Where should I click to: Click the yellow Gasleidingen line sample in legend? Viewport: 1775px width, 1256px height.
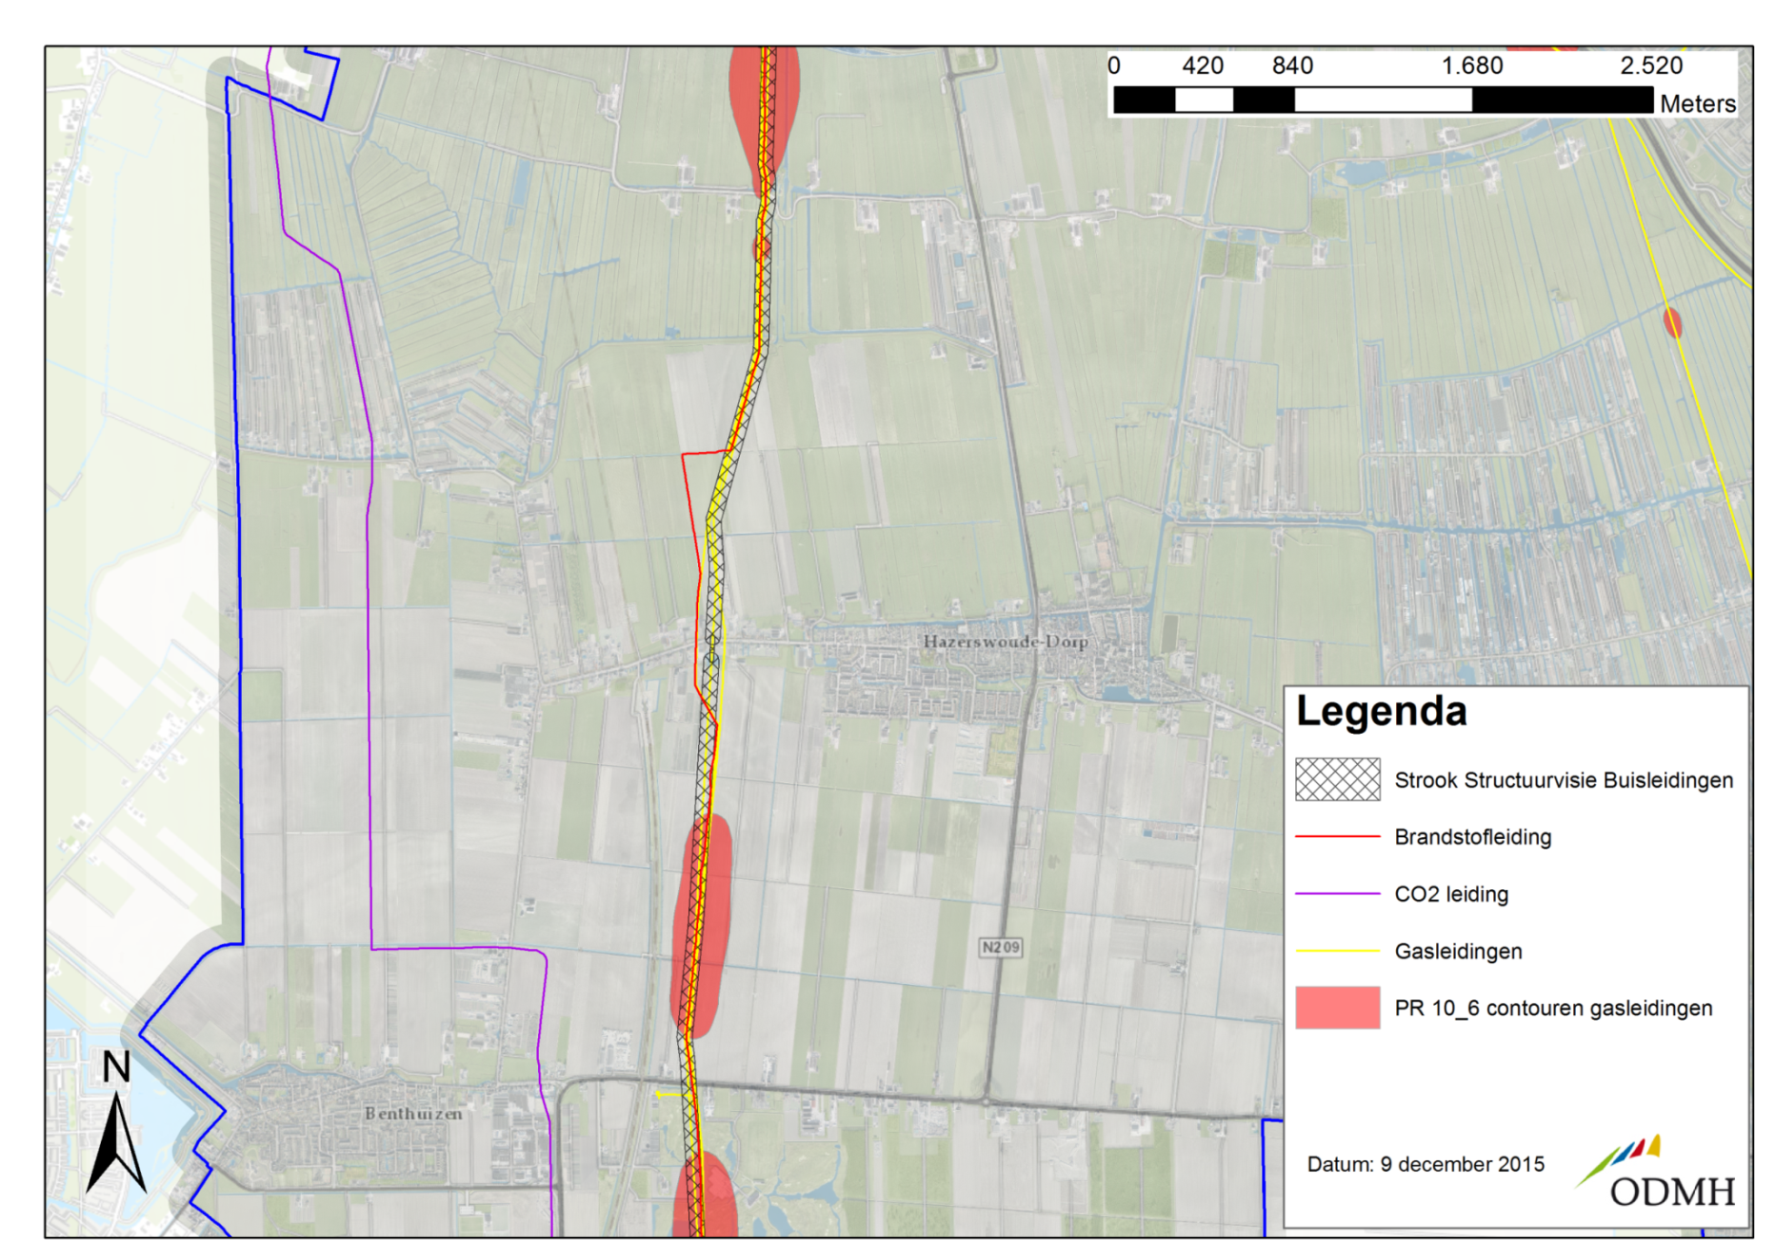coord(1337,951)
